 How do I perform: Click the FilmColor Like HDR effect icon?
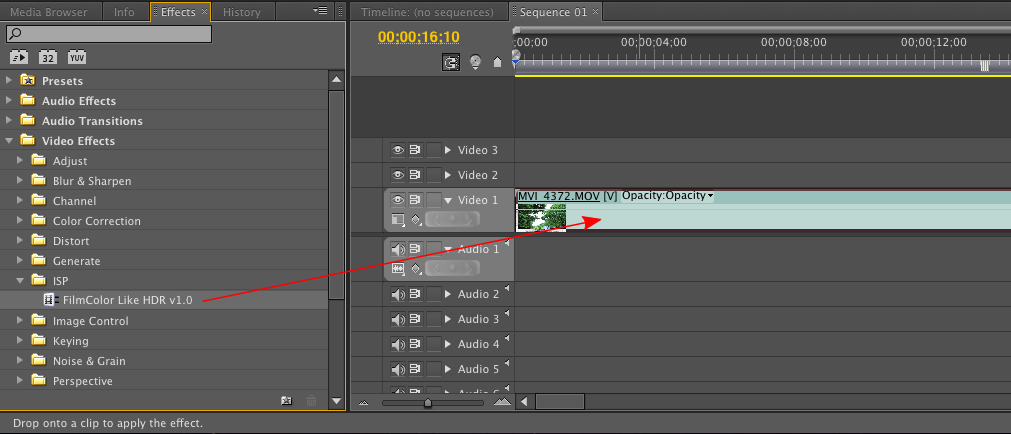pos(50,299)
